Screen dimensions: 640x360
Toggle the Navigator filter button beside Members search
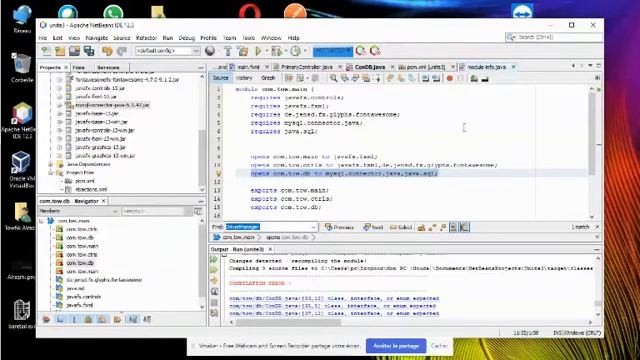[x=198, y=211]
